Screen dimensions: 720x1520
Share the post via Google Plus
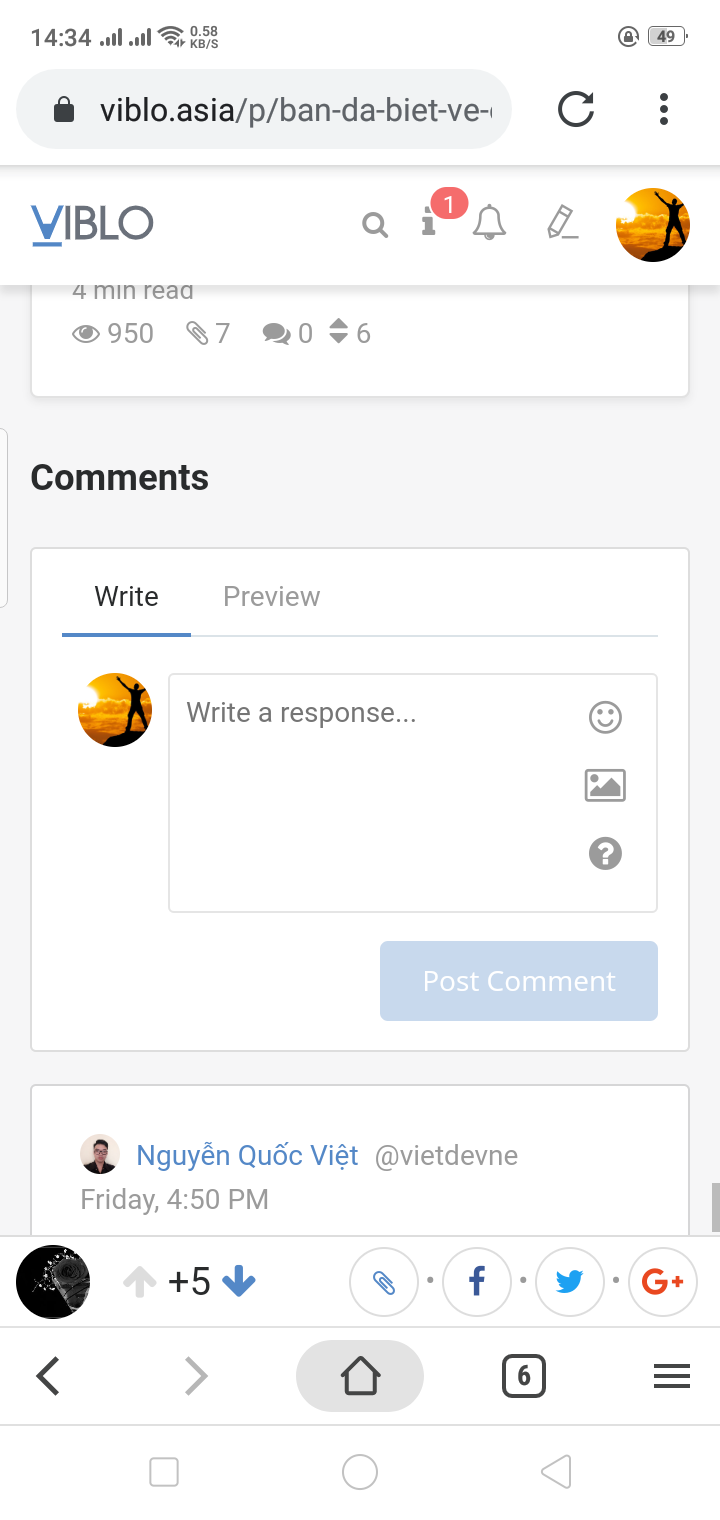(662, 1281)
